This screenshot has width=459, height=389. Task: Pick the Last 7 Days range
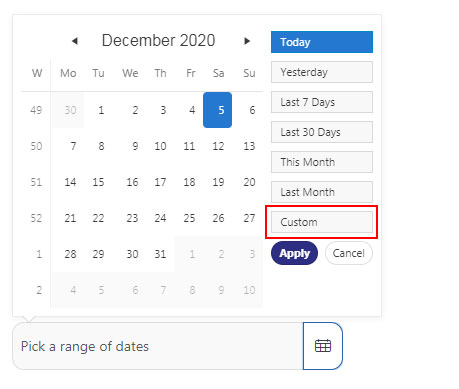[322, 102]
